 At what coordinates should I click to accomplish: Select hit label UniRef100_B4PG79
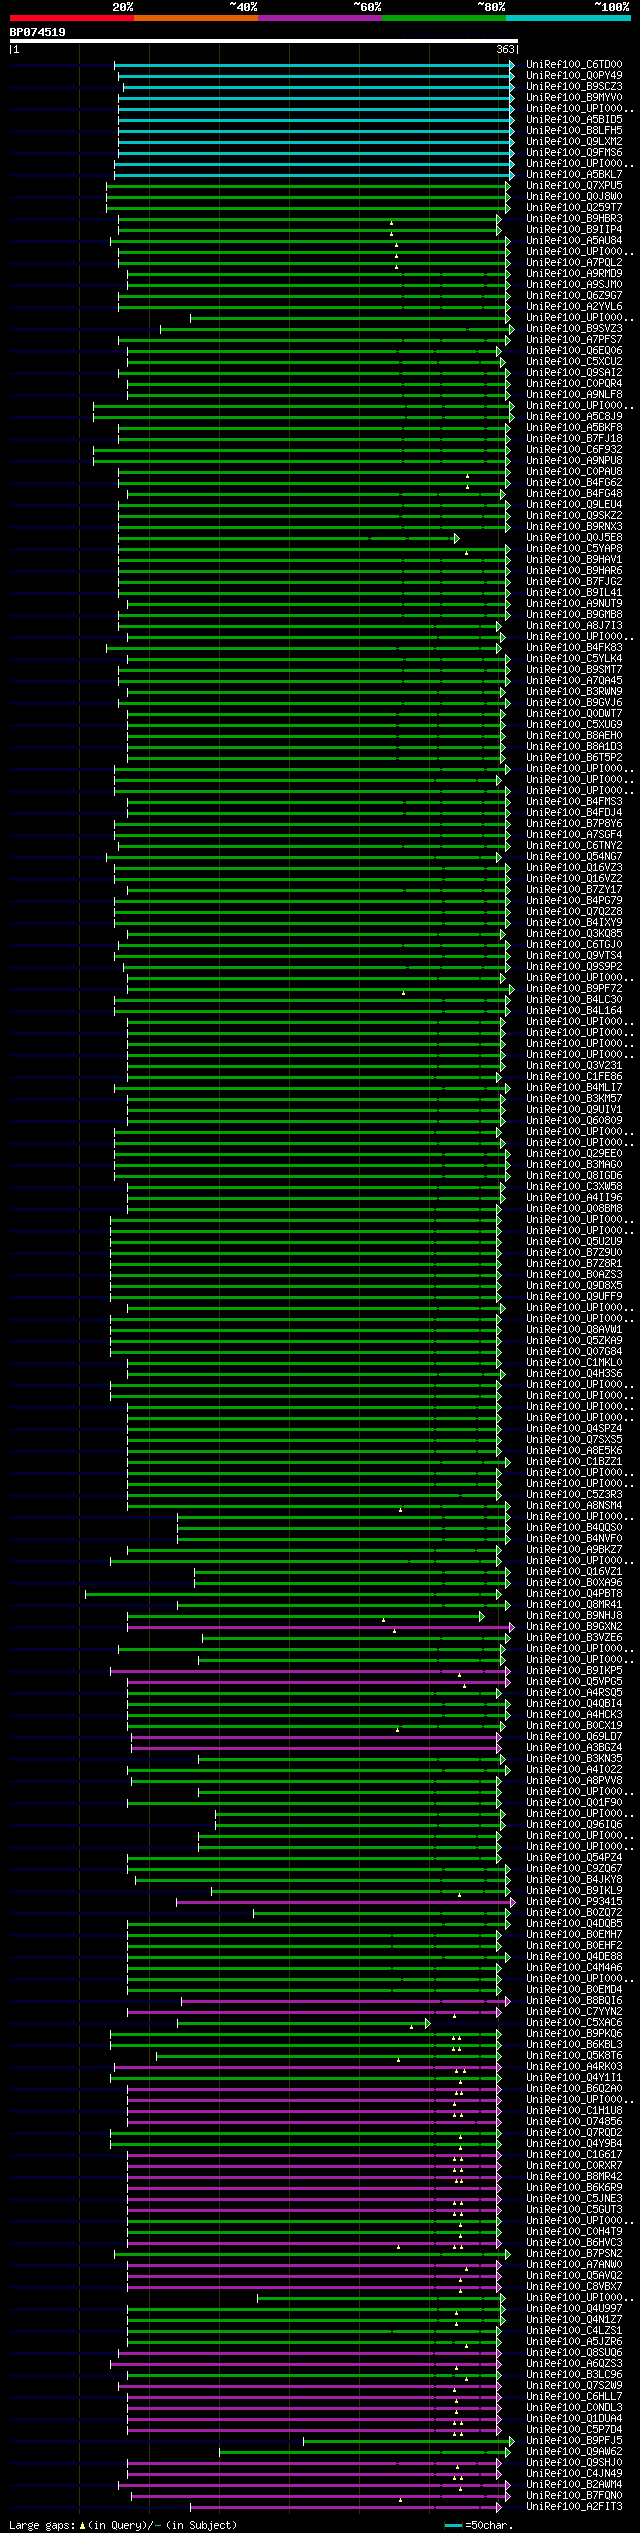[574, 901]
